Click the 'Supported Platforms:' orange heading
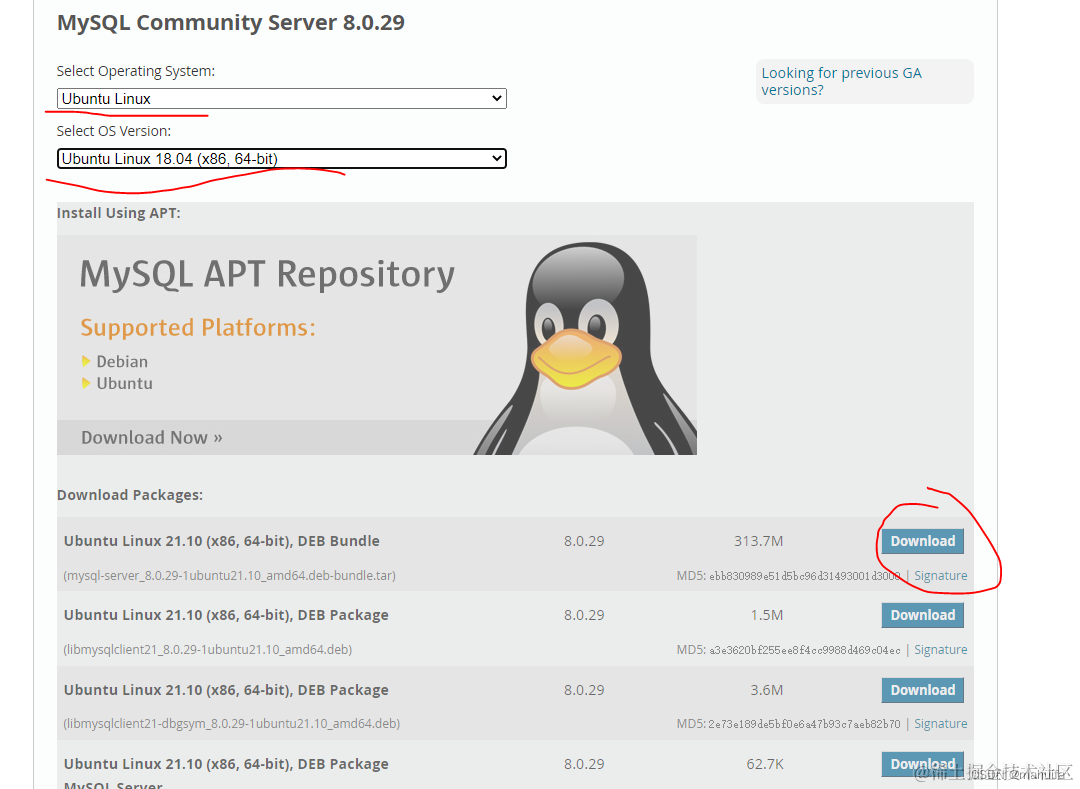The width and height of the screenshot is (1080, 789). (198, 328)
